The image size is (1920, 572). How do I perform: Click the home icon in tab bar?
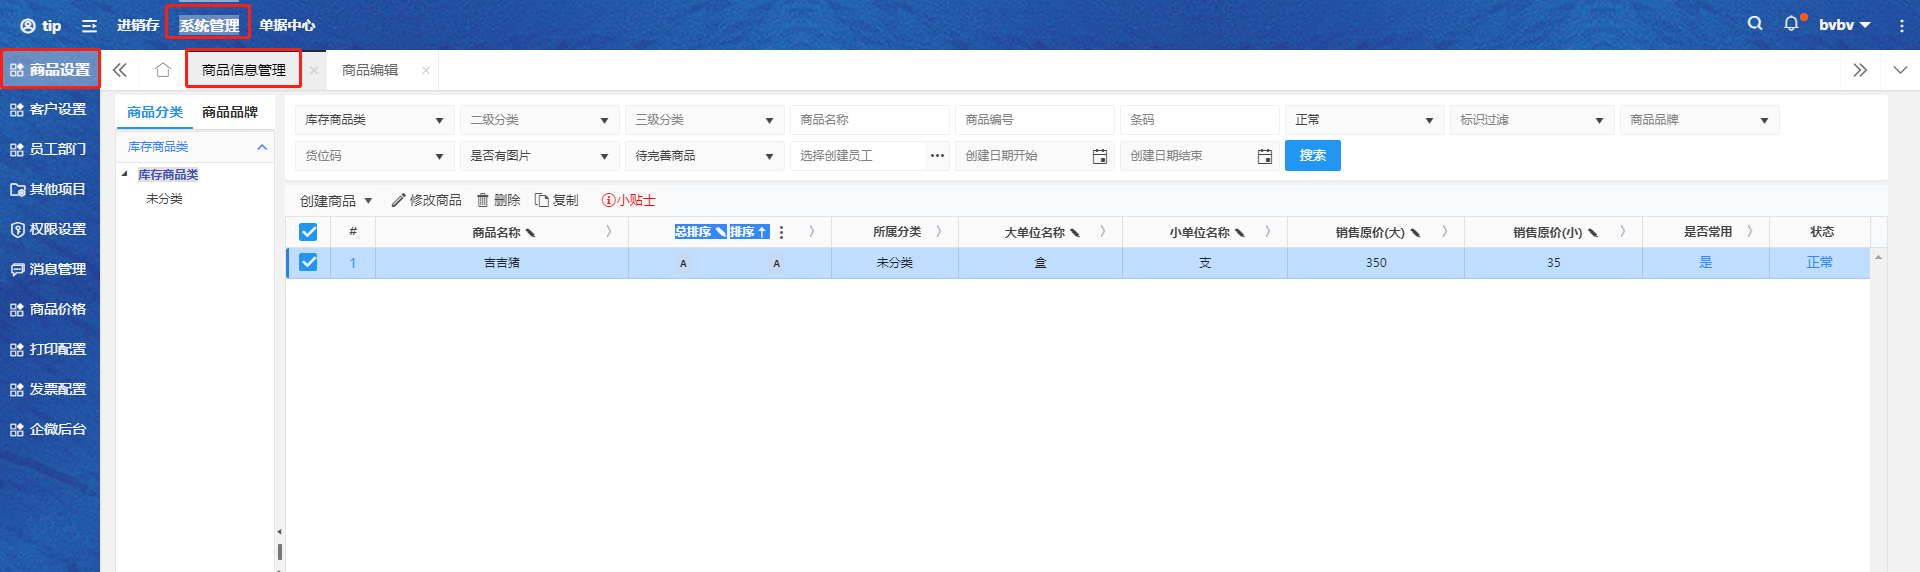(163, 70)
